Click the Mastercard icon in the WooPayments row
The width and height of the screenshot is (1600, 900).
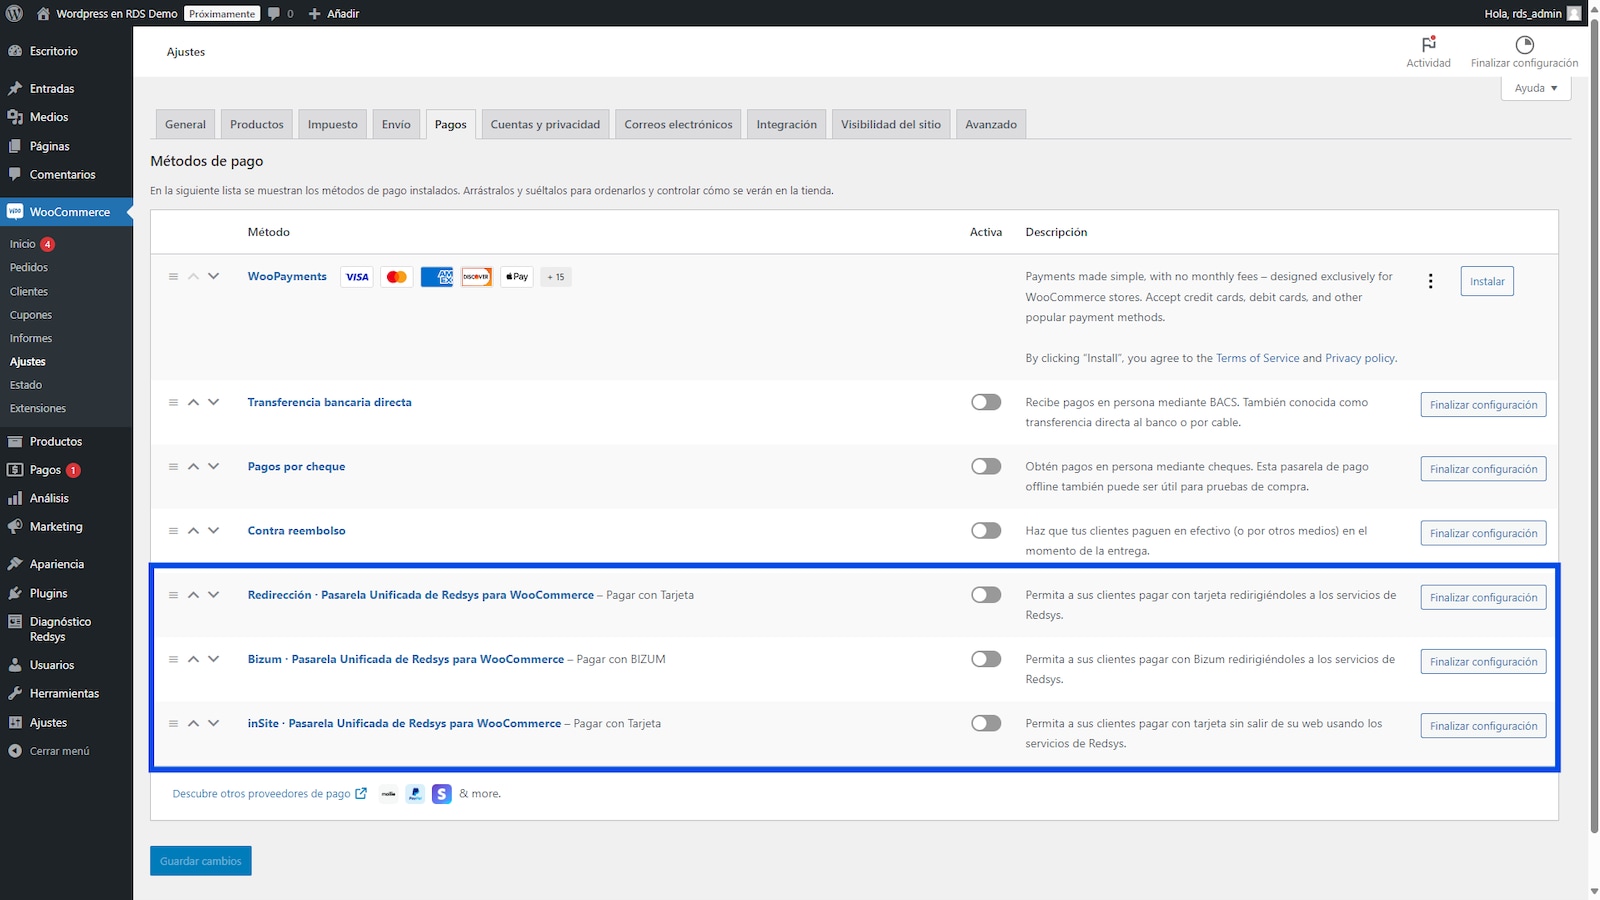click(397, 277)
